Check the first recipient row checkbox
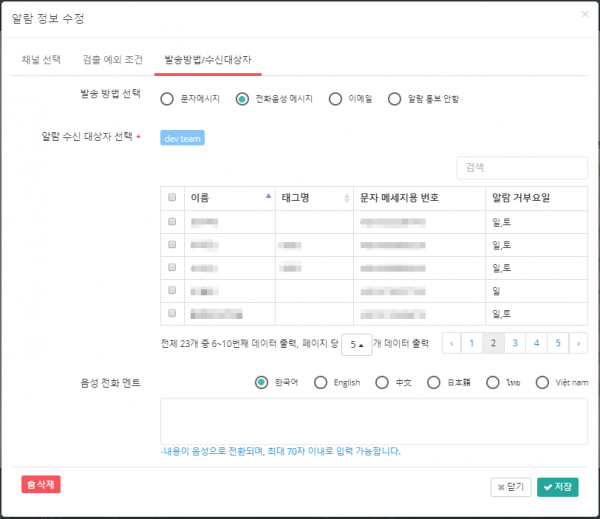This screenshot has width=600, height=519. [x=172, y=222]
